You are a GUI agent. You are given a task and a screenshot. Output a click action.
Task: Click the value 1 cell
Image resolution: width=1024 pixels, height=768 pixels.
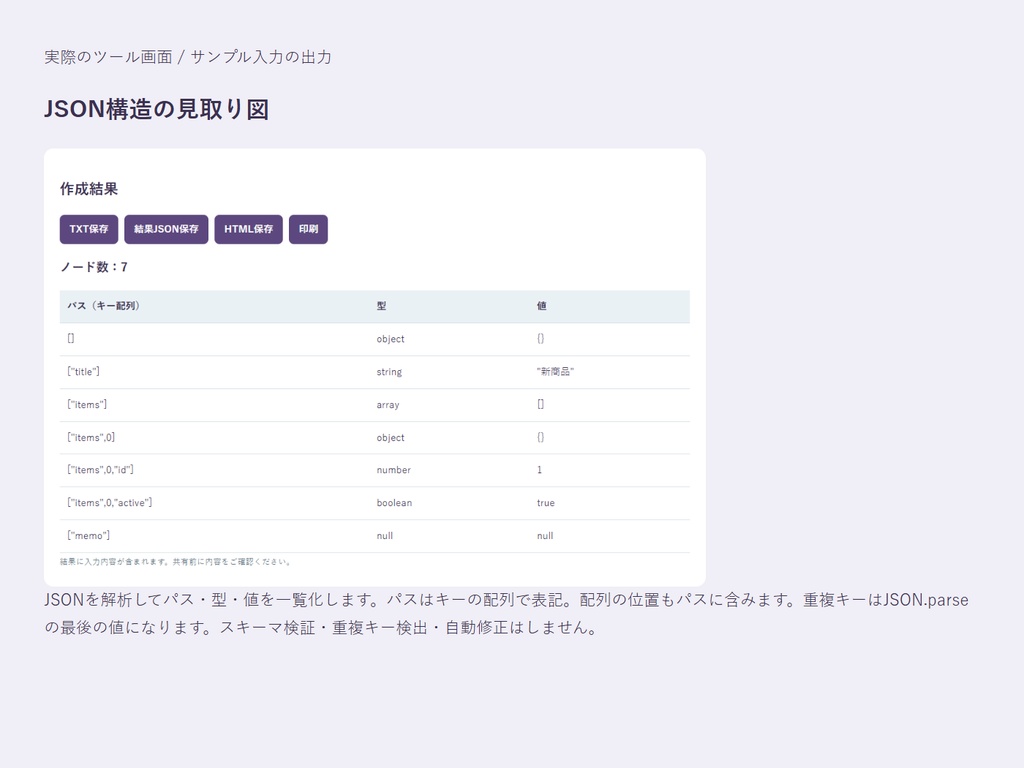[x=609, y=470]
